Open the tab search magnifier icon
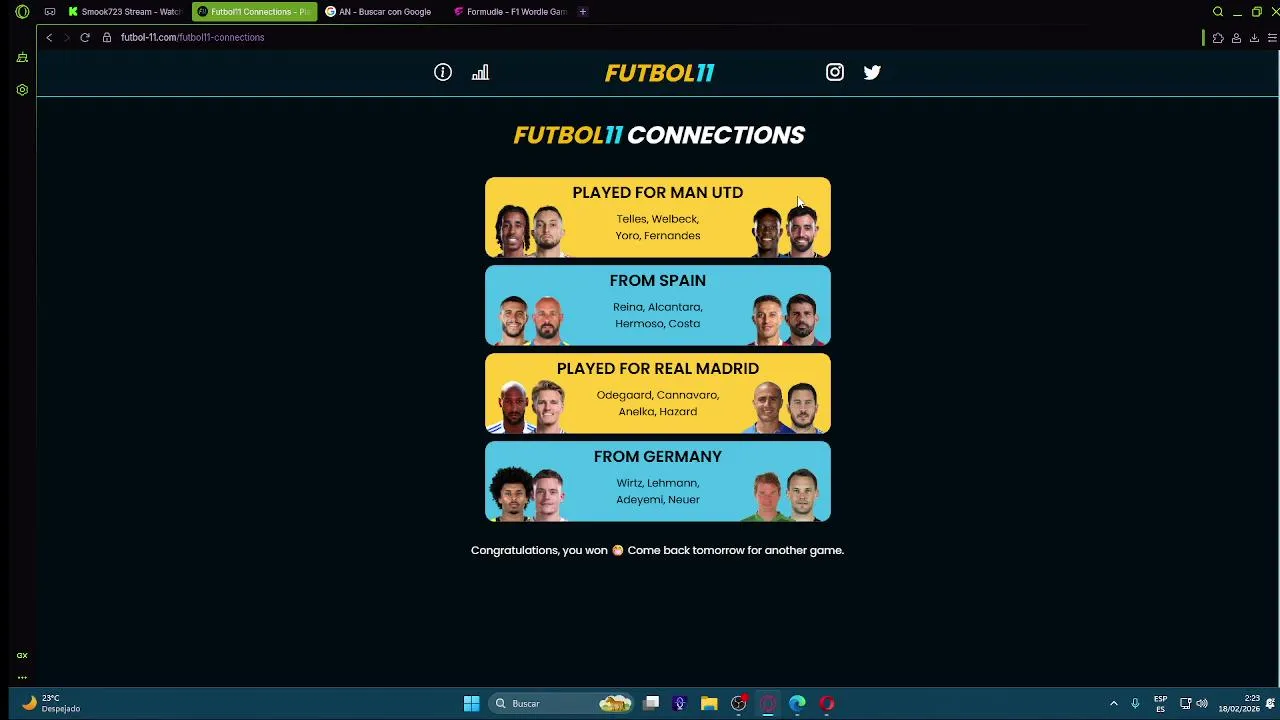 coord(1218,12)
